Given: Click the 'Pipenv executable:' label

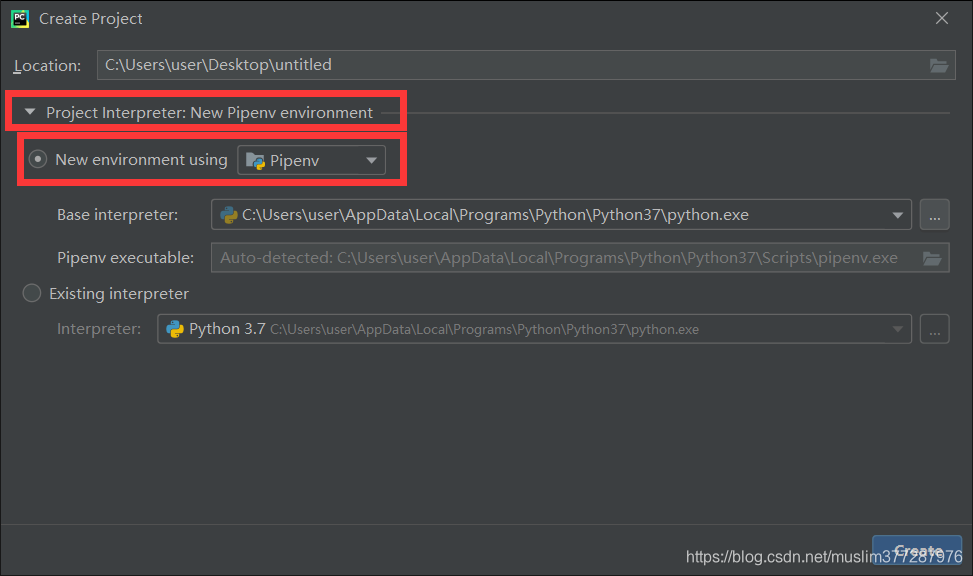Looking at the screenshot, I should (125, 258).
